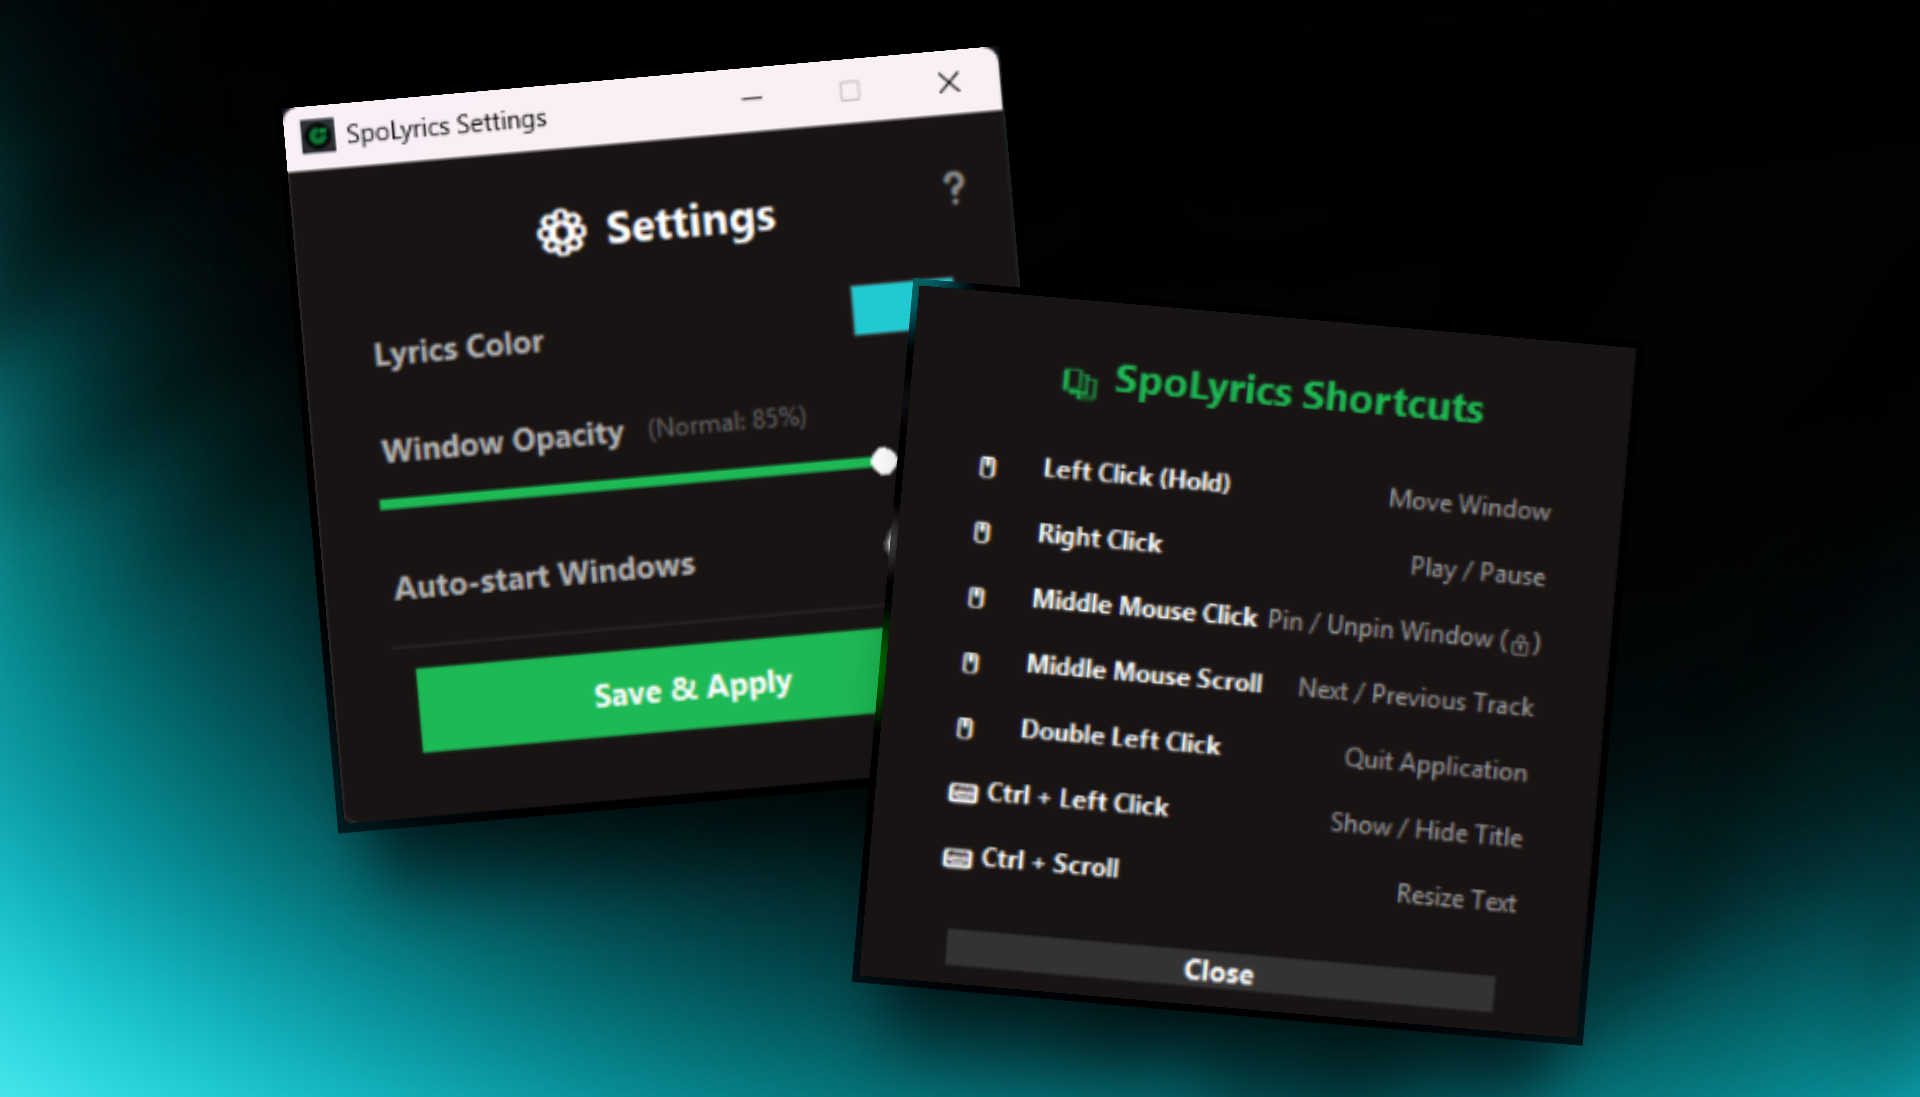The height and width of the screenshot is (1097, 1920).
Task: Click the SpoLyrics app icon in title bar
Action: pyautogui.click(x=318, y=135)
